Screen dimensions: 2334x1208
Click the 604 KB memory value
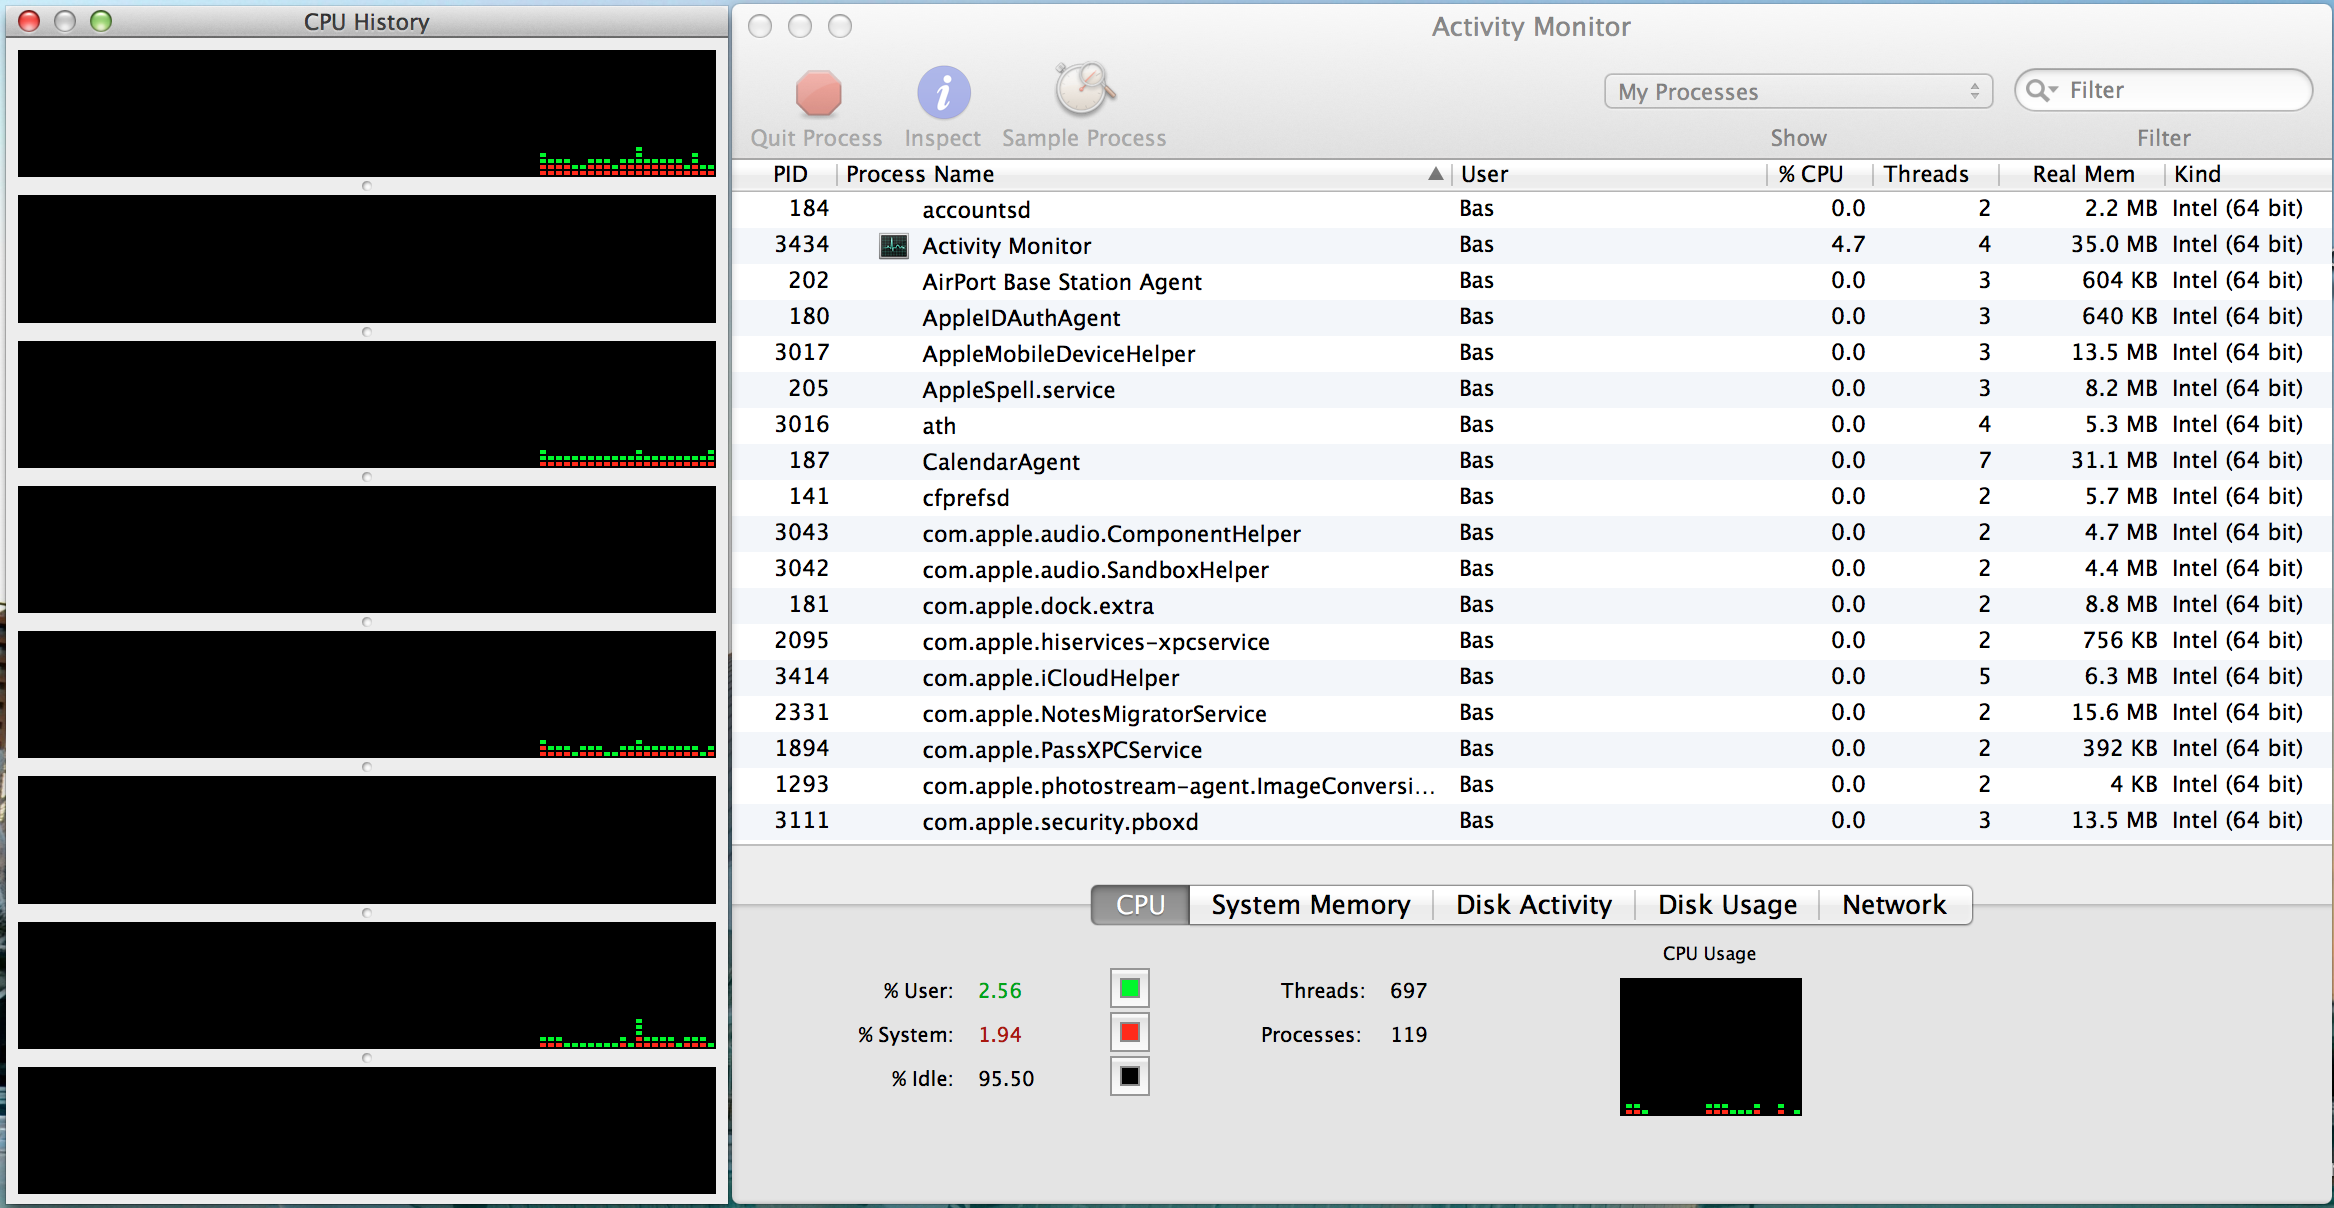(2119, 281)
